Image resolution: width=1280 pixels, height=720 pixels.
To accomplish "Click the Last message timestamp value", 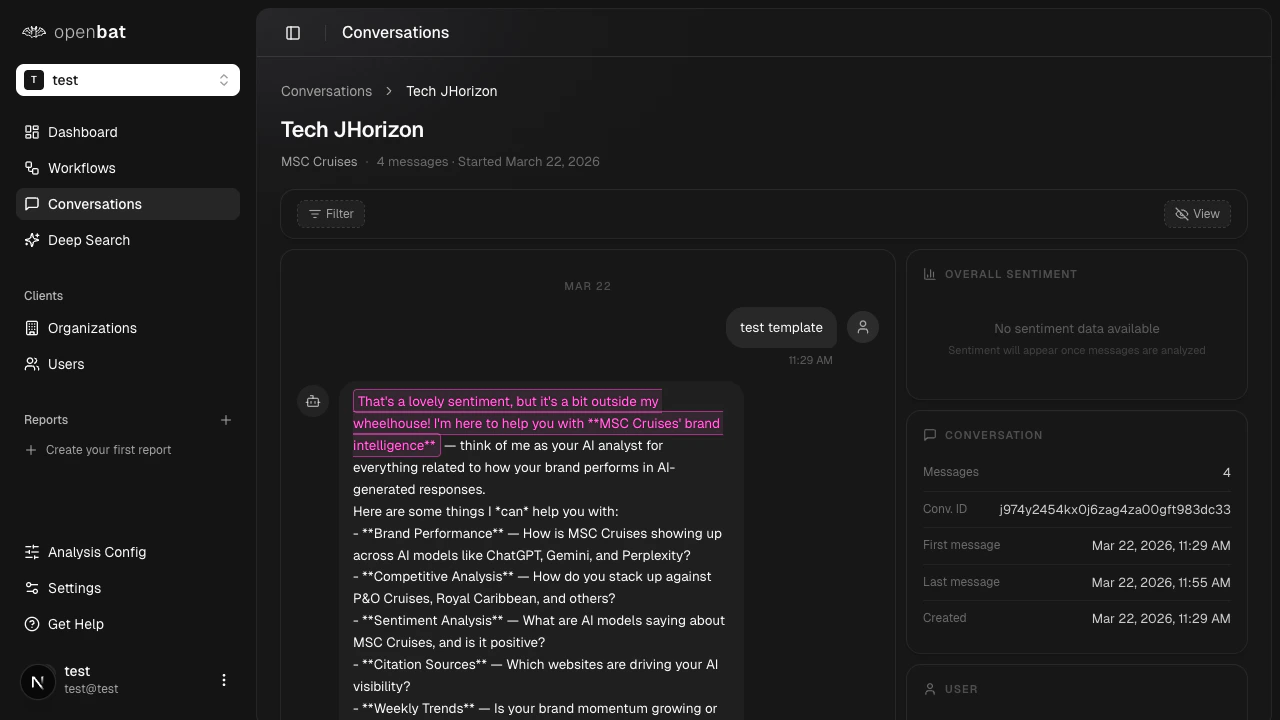I will tap(1161, 582).
